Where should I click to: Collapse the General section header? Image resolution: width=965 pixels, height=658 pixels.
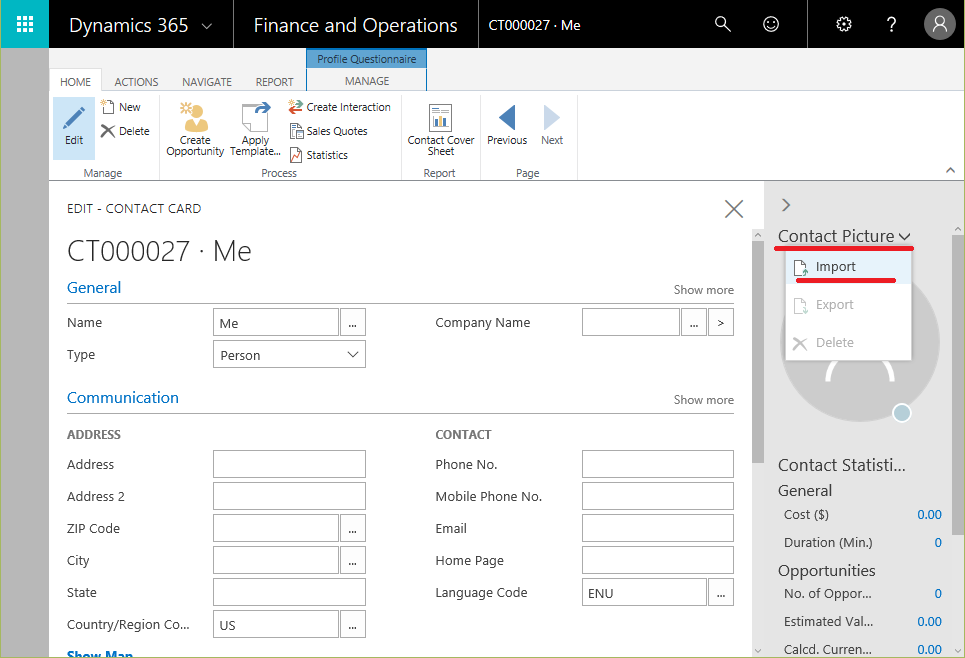click(x=94, y=287)
